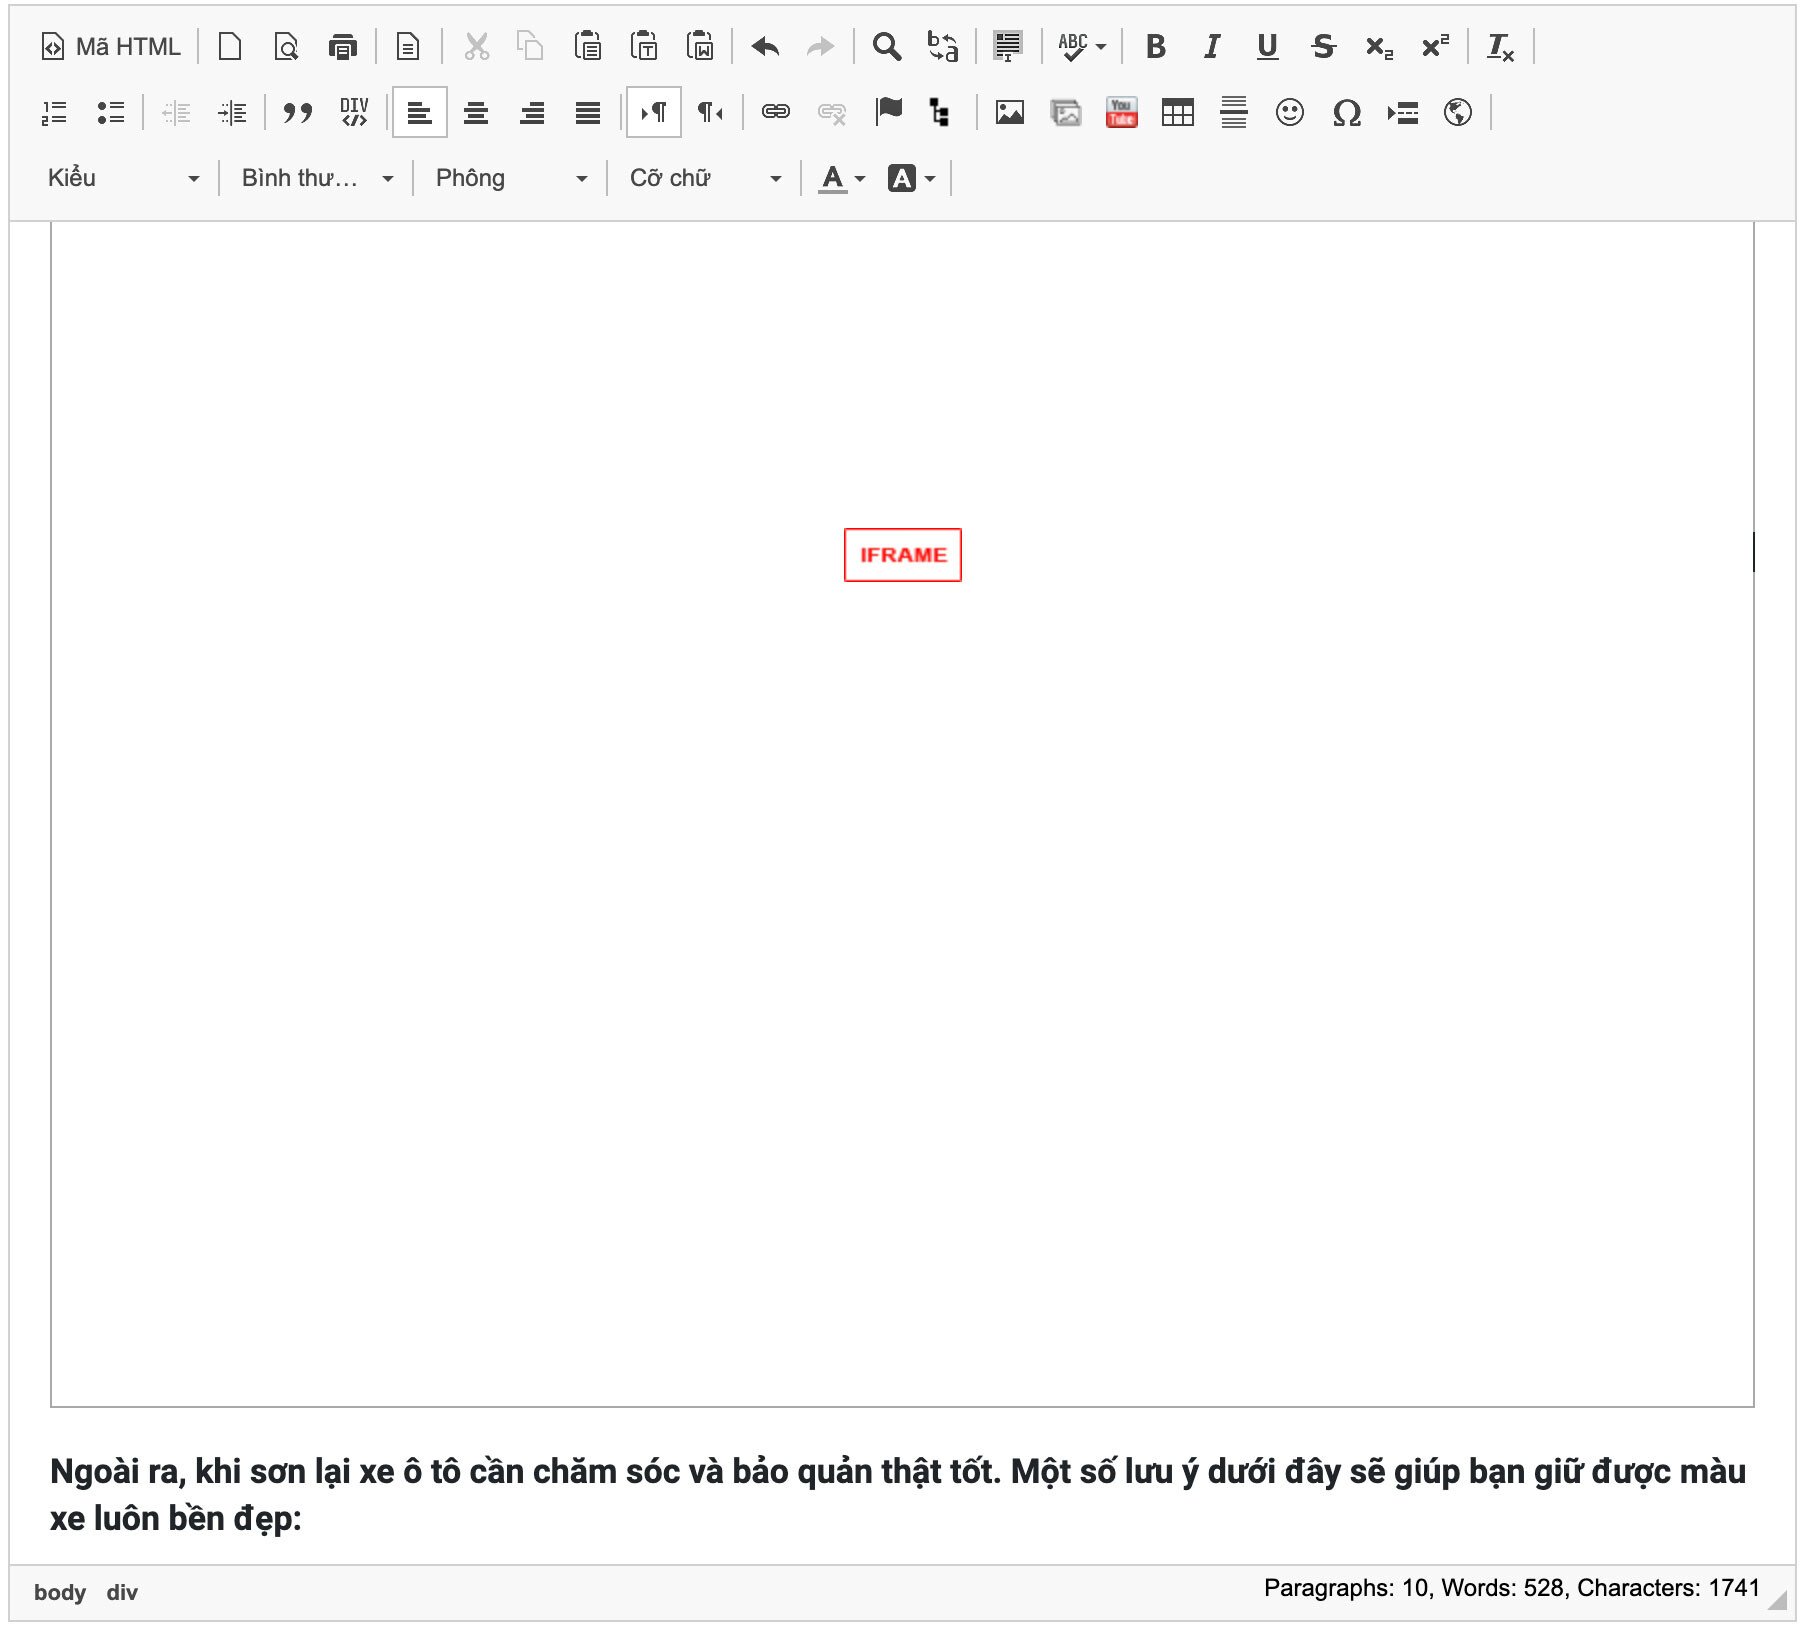Viewport: 1800px width, 1630px height.
Task: Open the Cỡ chữ size dropdown
Action: click(704, 179)
